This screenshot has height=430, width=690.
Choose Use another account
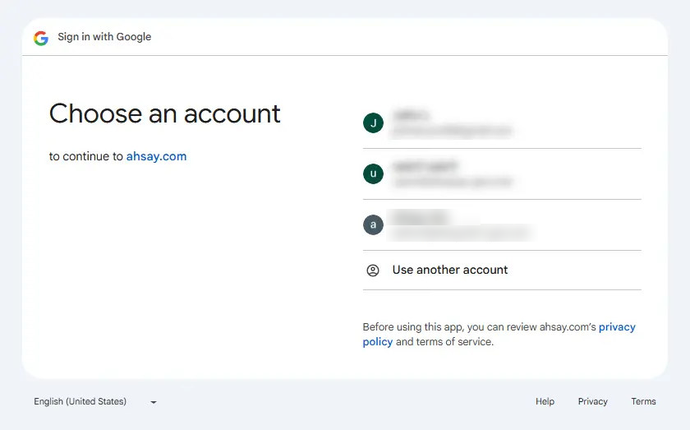coord(502,270)
